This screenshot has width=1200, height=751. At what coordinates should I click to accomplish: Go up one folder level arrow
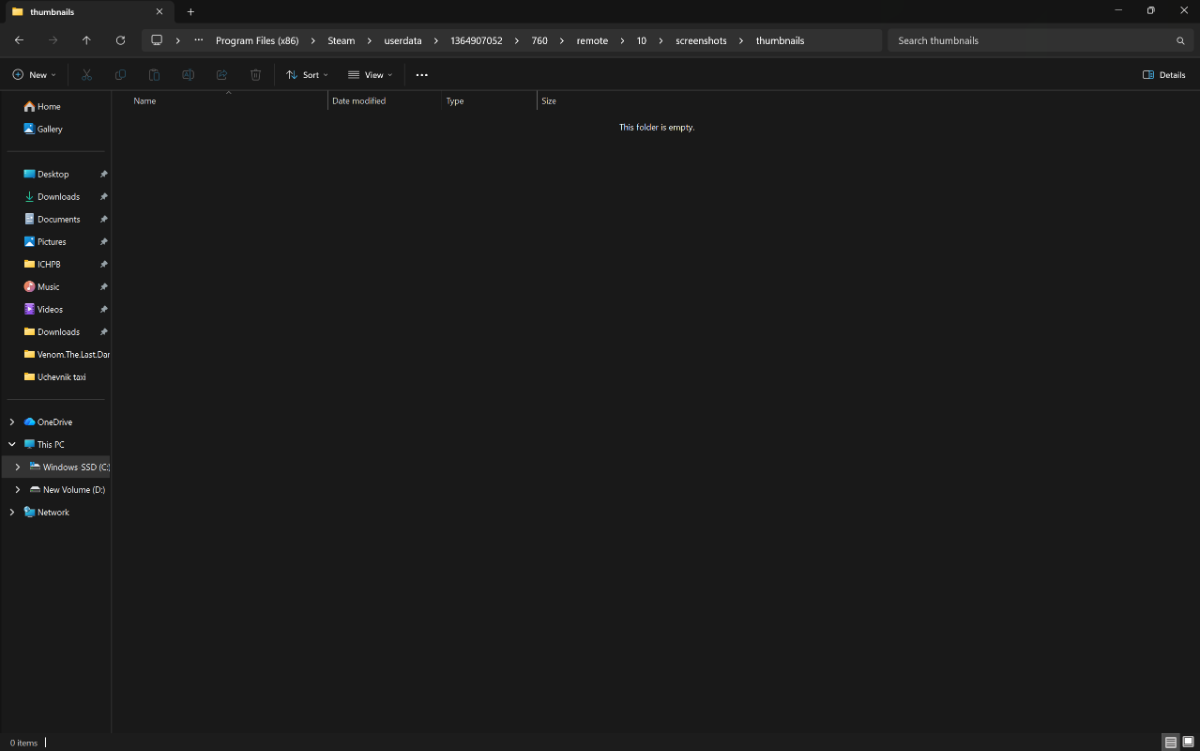click(86, 41)
